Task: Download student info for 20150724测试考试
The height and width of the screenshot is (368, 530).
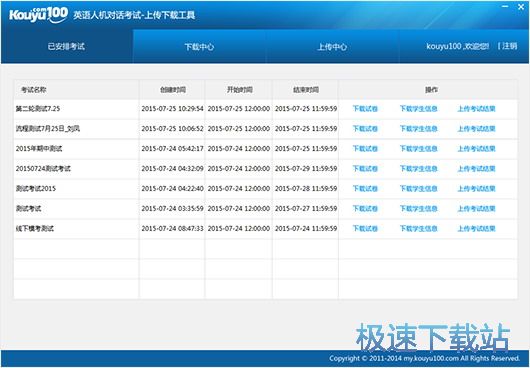Action: [x=418, y=169]
